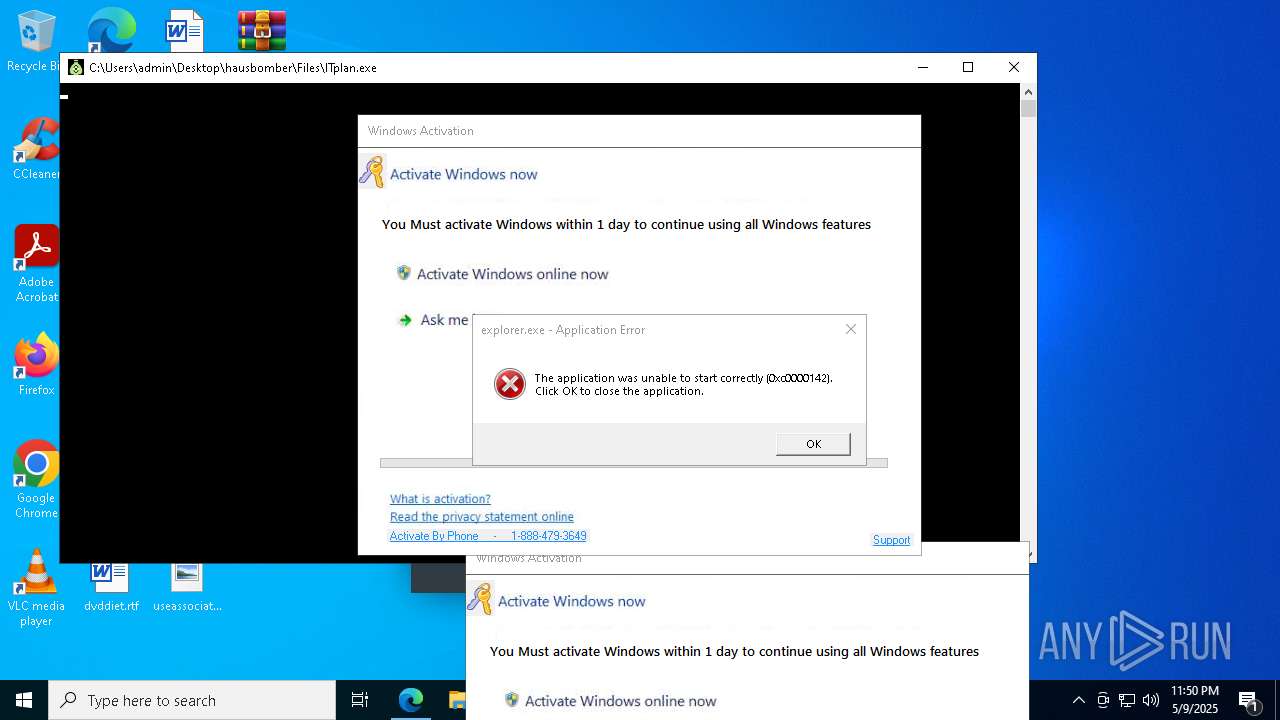Image resolution: width=1280 pixels, height=720 pixels.
Task: Minimize the ITplan.exe console window
Action: tap(922, 67)
